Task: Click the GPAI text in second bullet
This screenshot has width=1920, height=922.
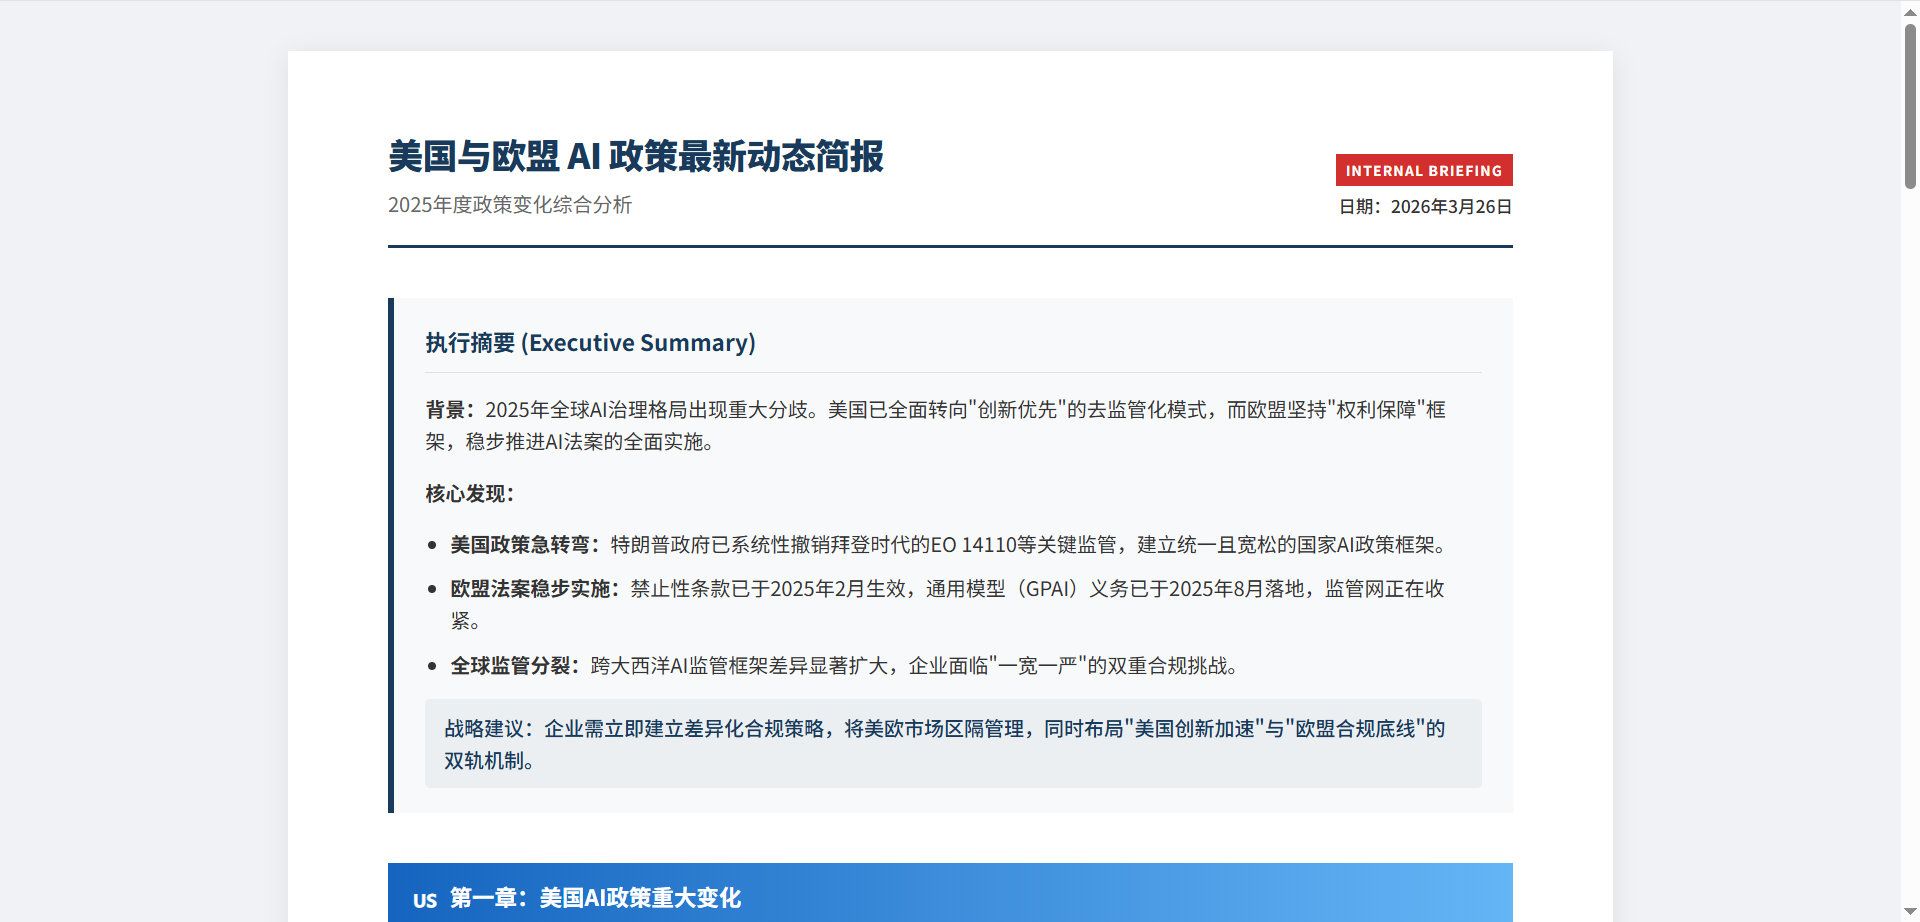Action: click(1049, 589)
